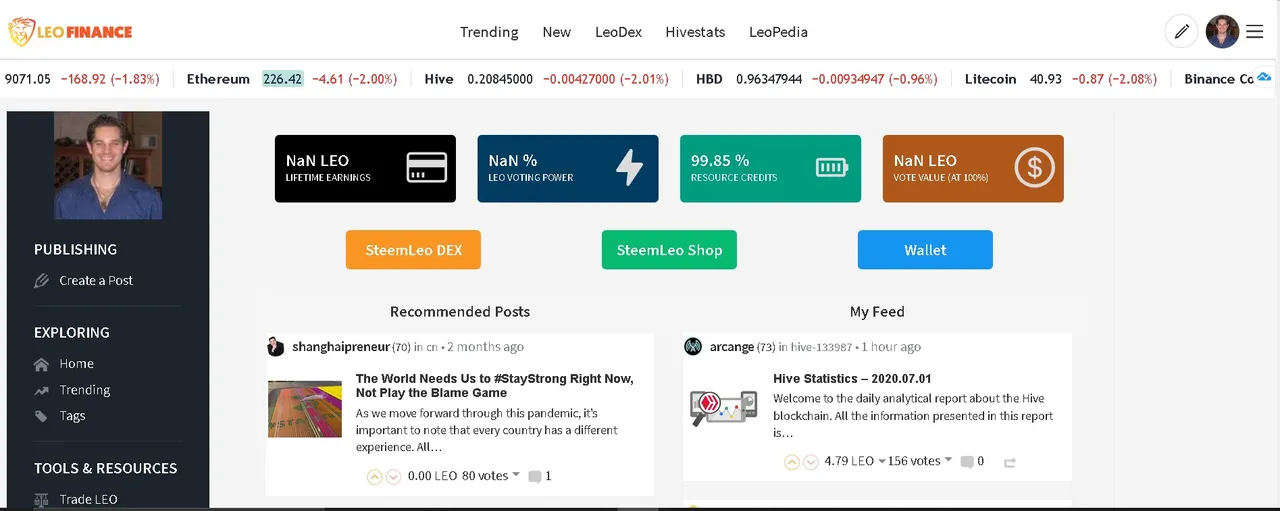Open New in top navigation
The image size is (1280, 511).
coord(557,32)
